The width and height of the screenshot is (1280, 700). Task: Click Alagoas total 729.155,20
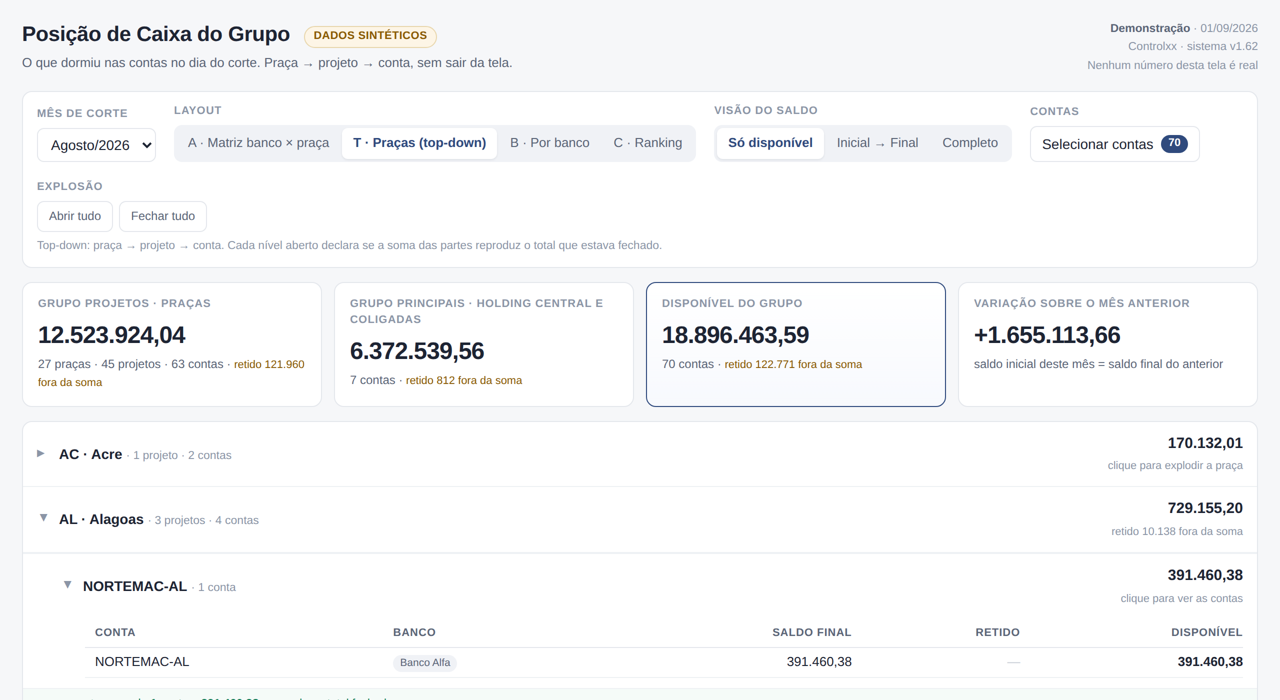[1205, 508]
